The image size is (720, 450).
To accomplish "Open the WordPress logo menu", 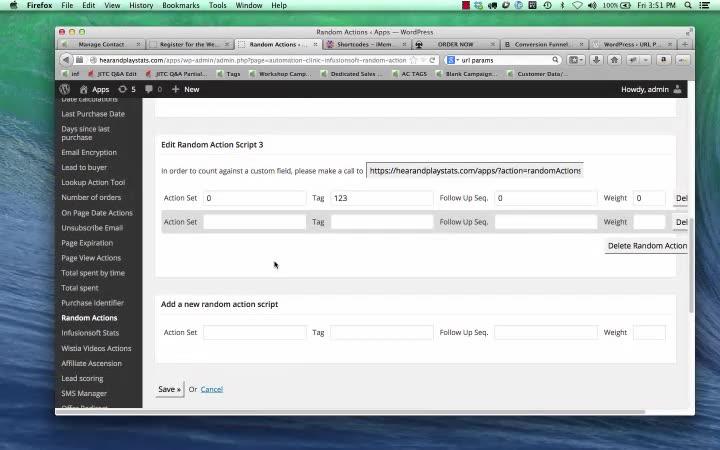I will coord(64,89).
